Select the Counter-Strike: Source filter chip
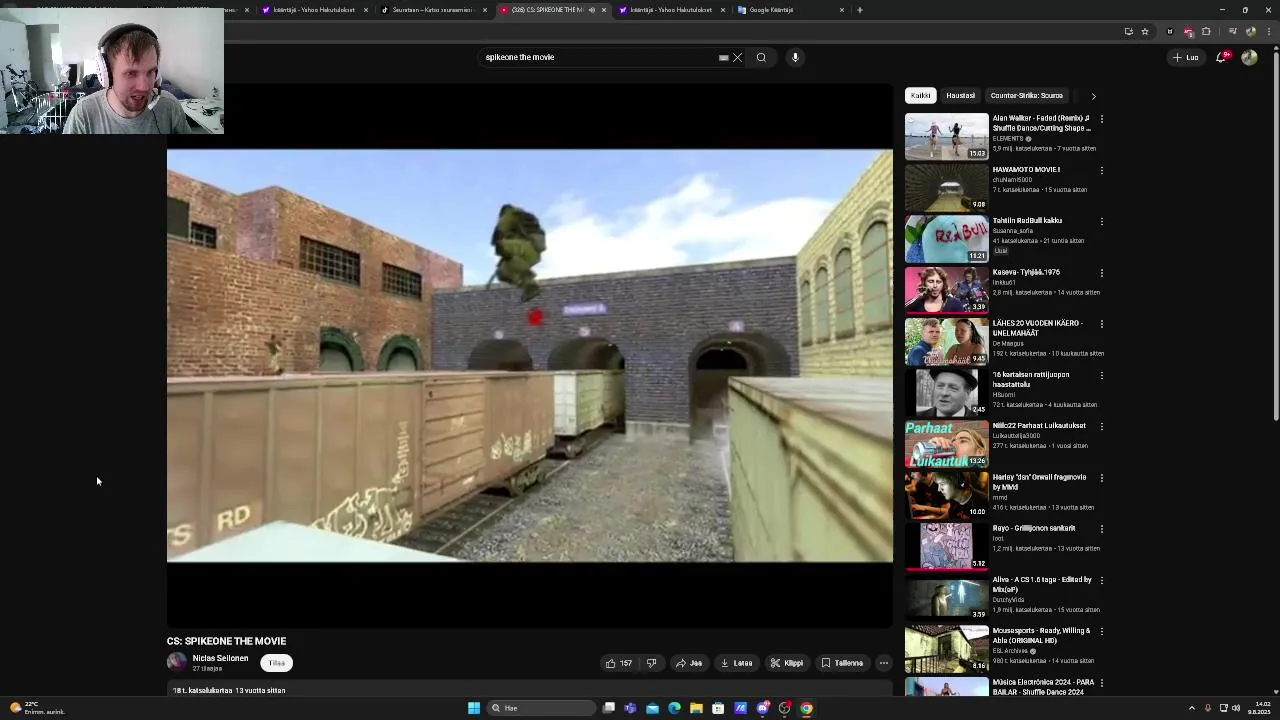Screen dimensions: 1280x720 [1026, 96]
